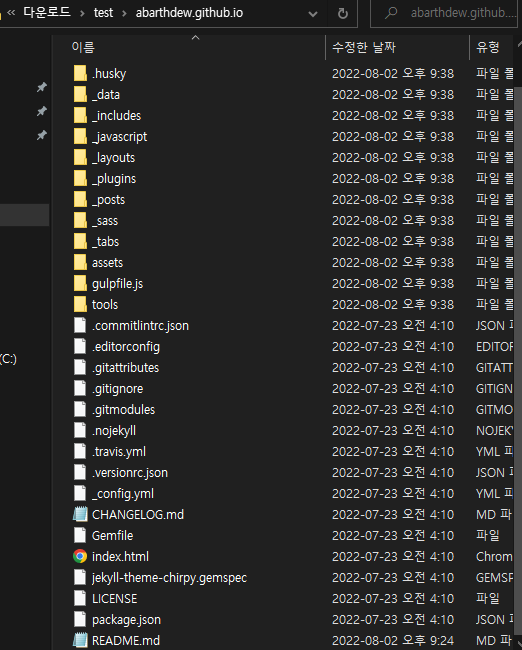Image resolution: width=522 pixels, height=650 pixels.
Task: Sort by the 수정한 날짜 column header
Action: click(364, 47)
